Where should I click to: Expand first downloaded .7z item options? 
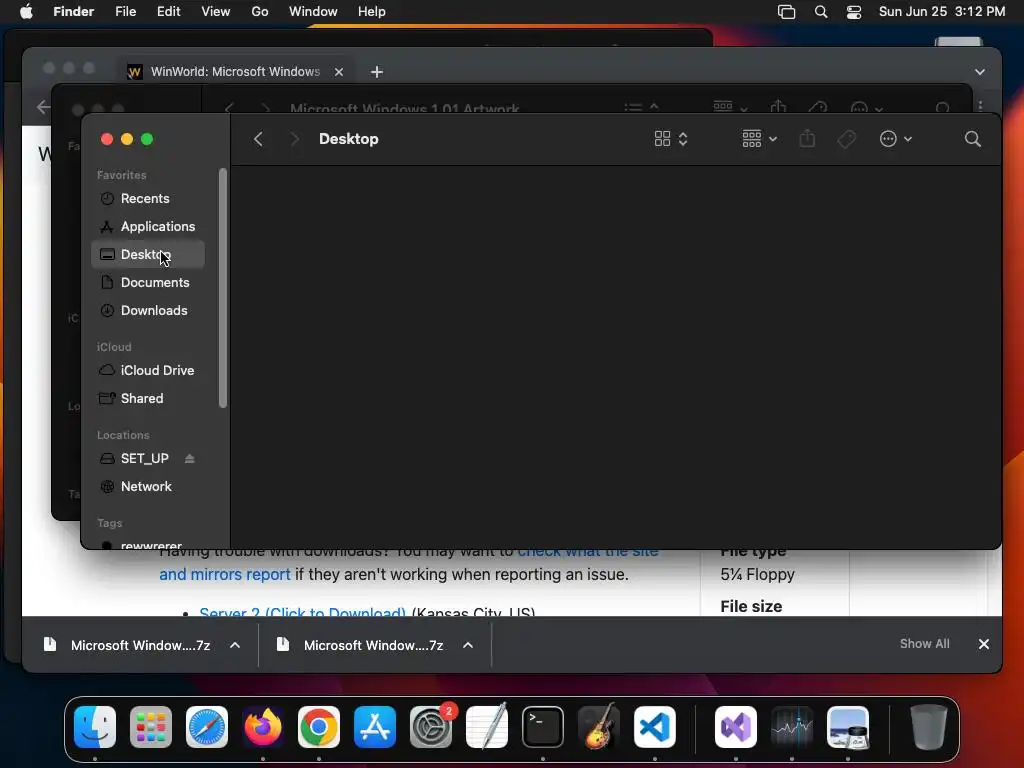click(x=235, y=645)
